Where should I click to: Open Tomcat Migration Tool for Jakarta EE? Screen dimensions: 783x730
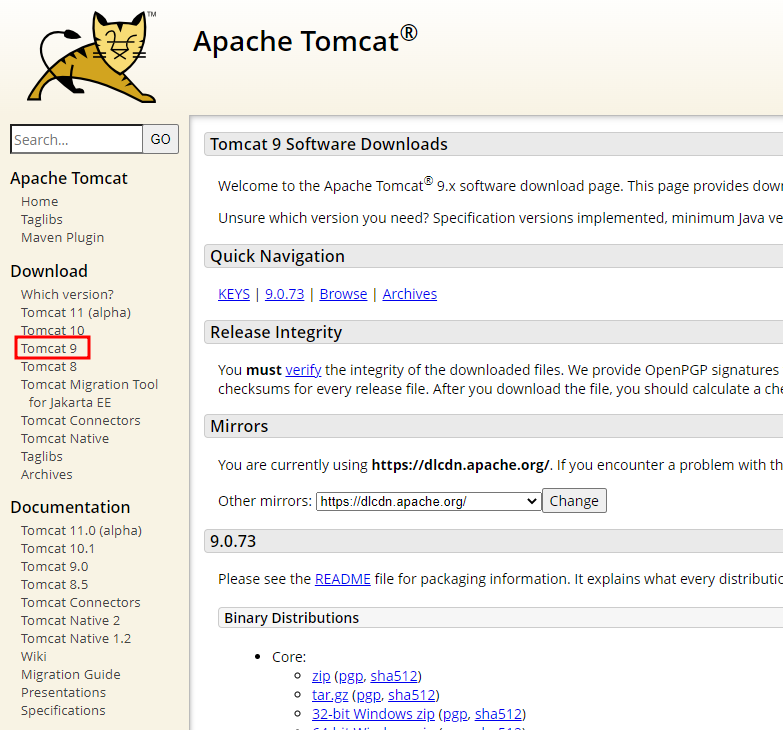point(89,393)
